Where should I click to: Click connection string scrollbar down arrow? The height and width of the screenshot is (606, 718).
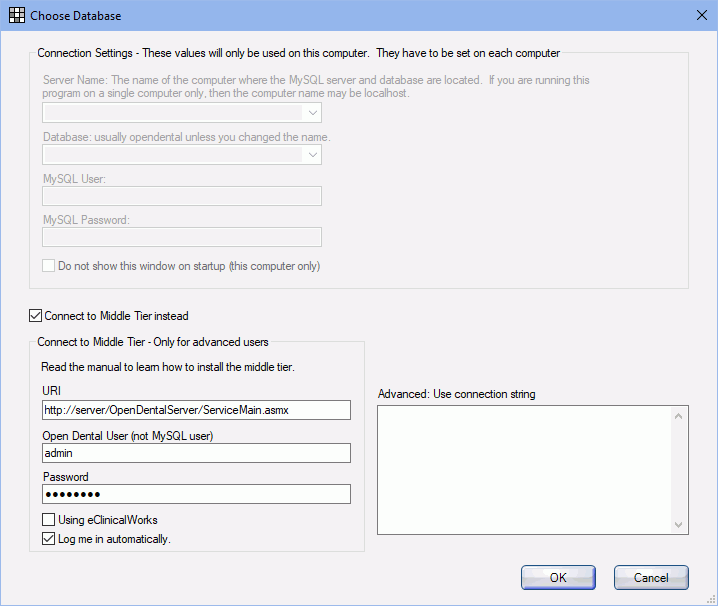pyautogui.click(x=679, y=524)
